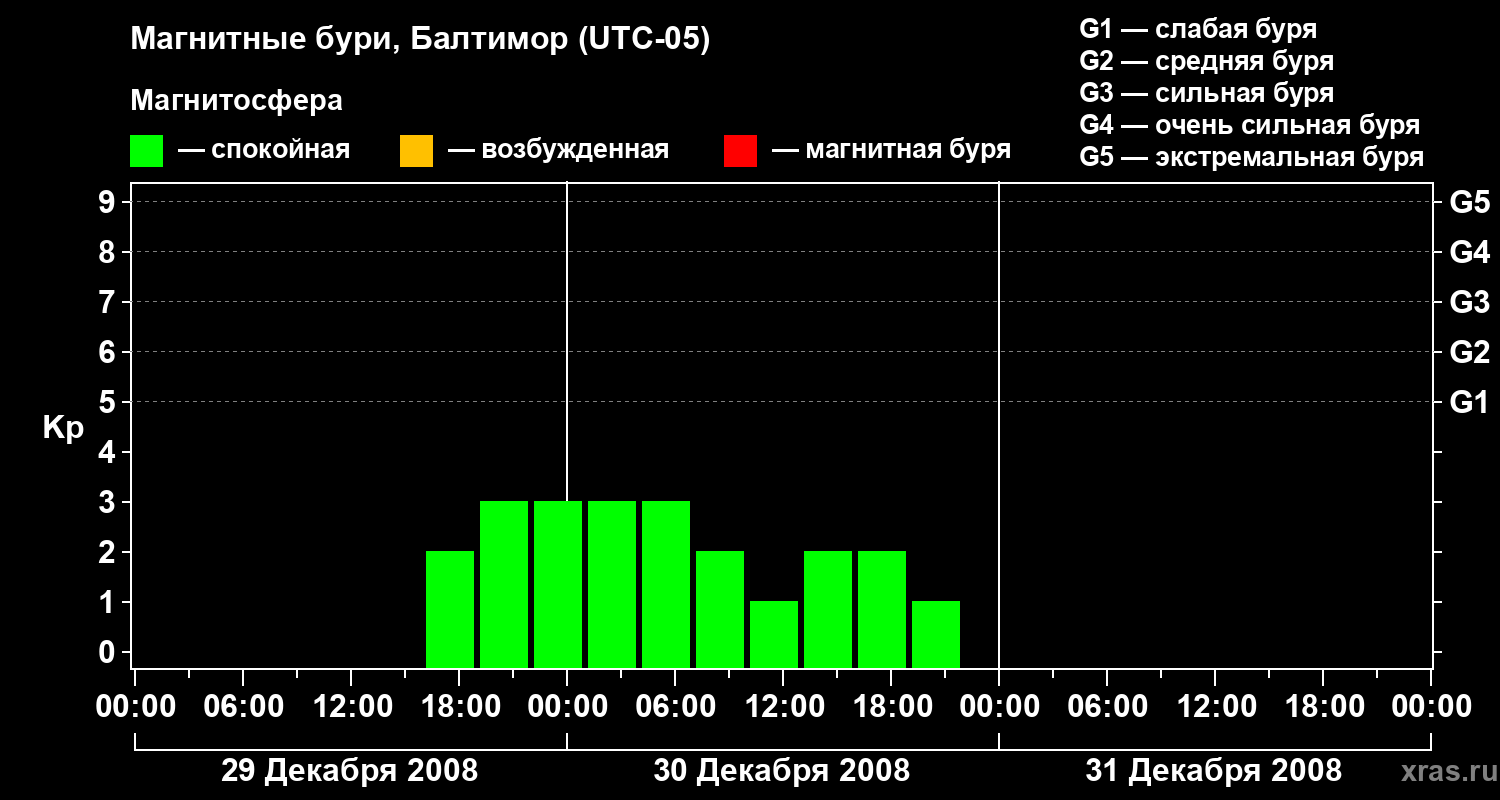
Task: Click the '— возбужденная' legend label
Action: (x=558, y=150)
